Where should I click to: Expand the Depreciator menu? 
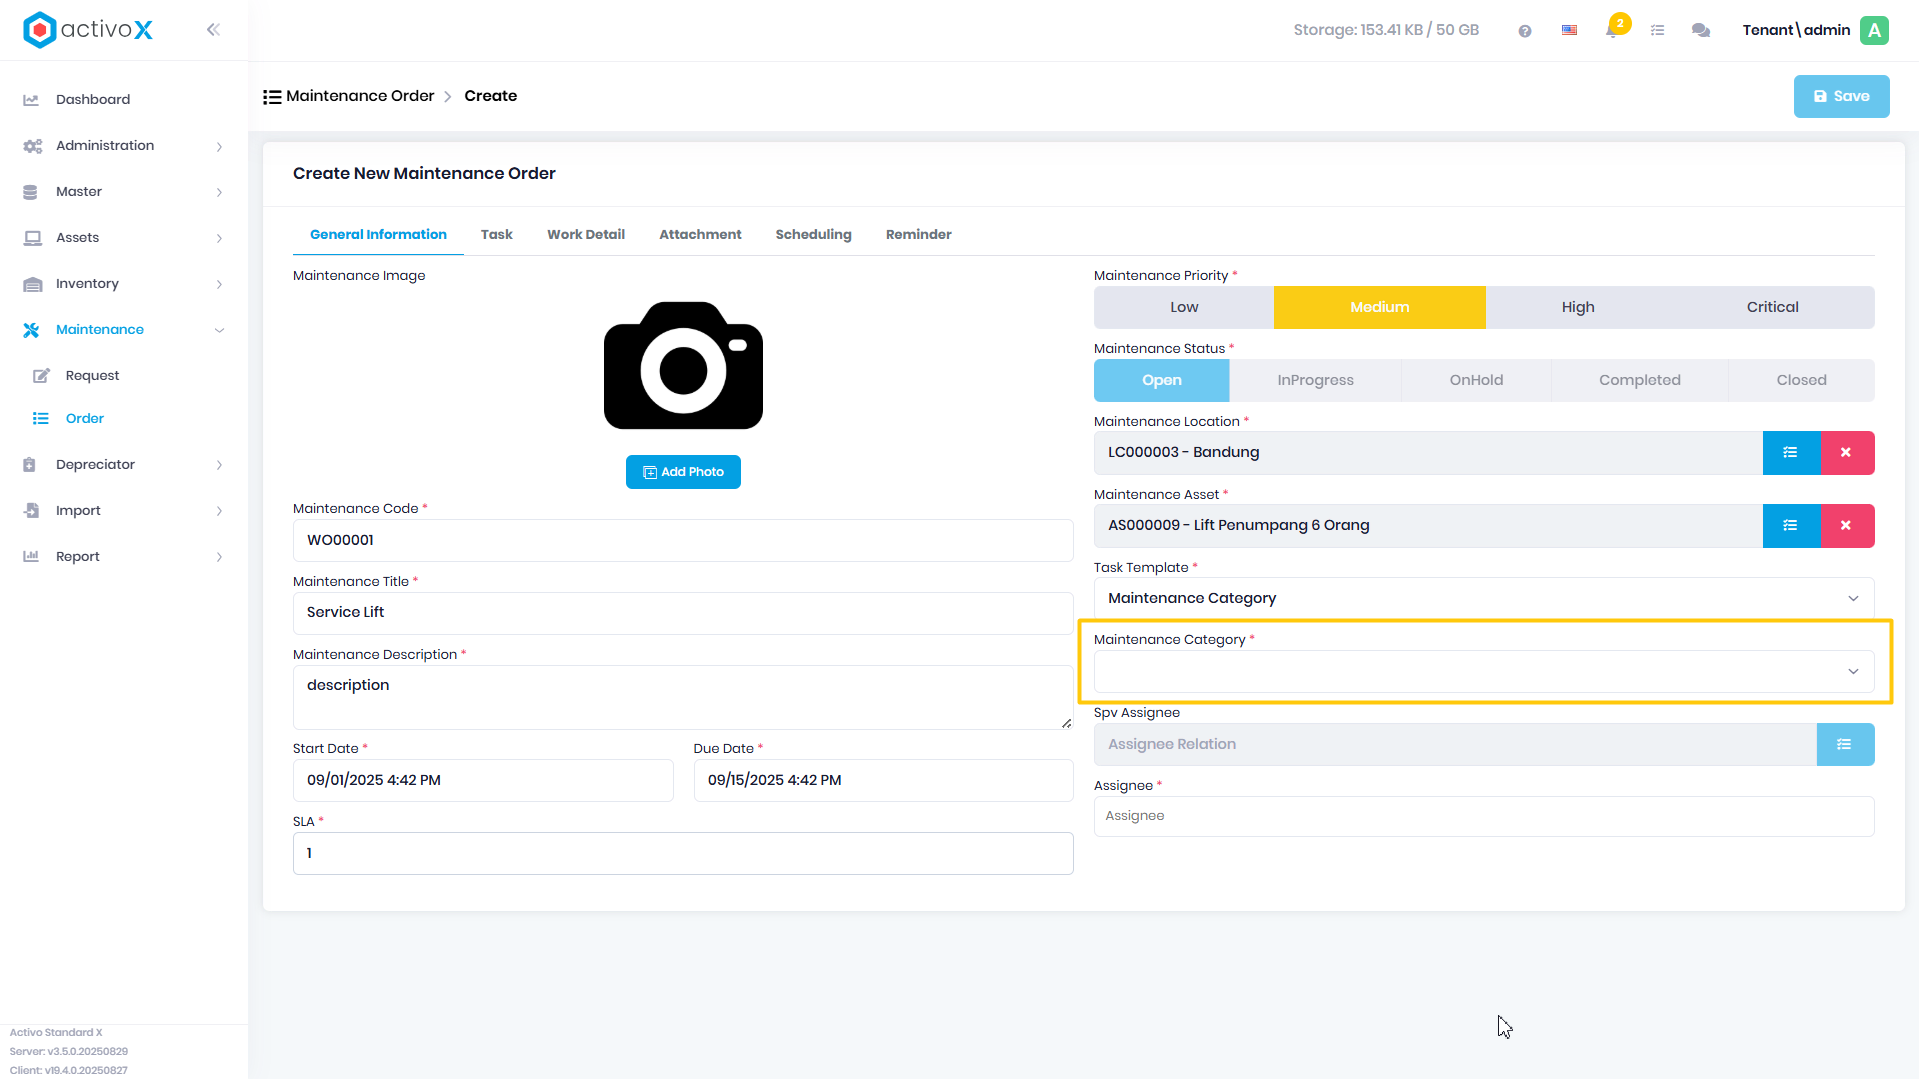pyautogui.click(x=219, y=466)
